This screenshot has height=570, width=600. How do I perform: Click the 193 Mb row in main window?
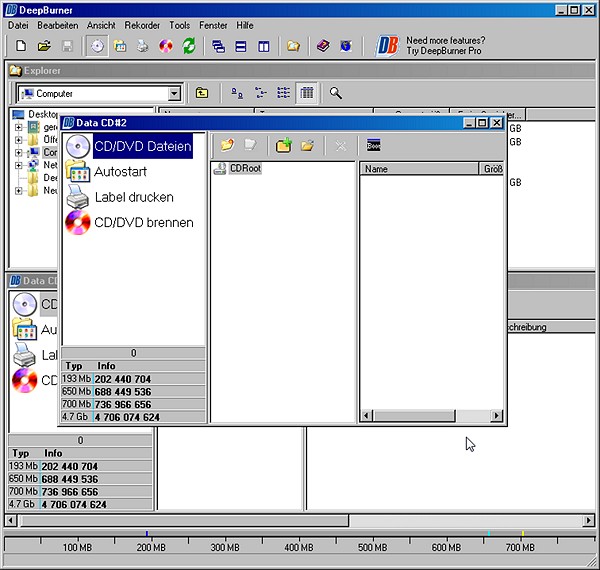coord(80,466)
